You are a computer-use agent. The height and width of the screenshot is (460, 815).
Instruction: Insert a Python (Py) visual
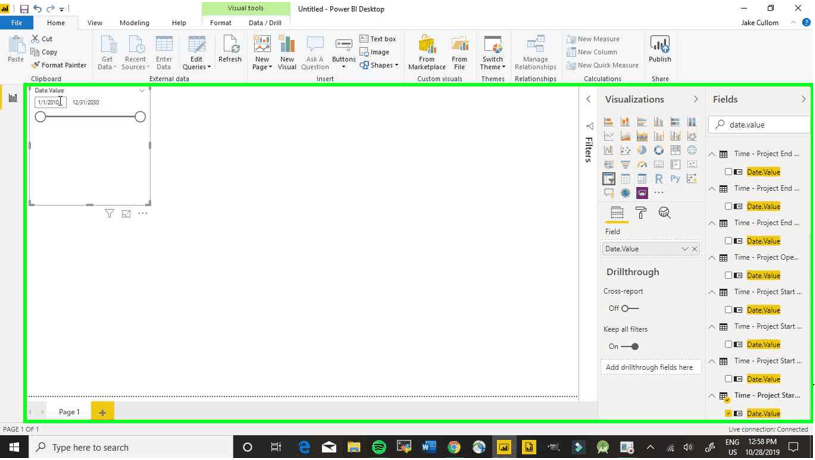point(675,179)
